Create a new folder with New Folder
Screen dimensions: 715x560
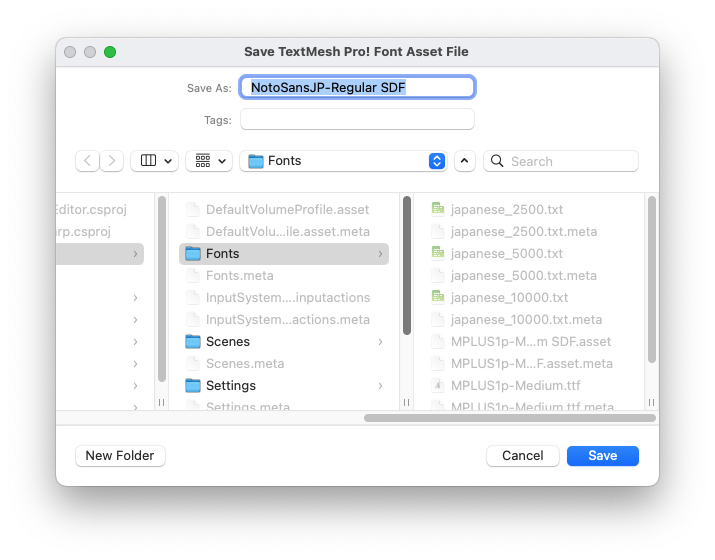coord(120,456)
